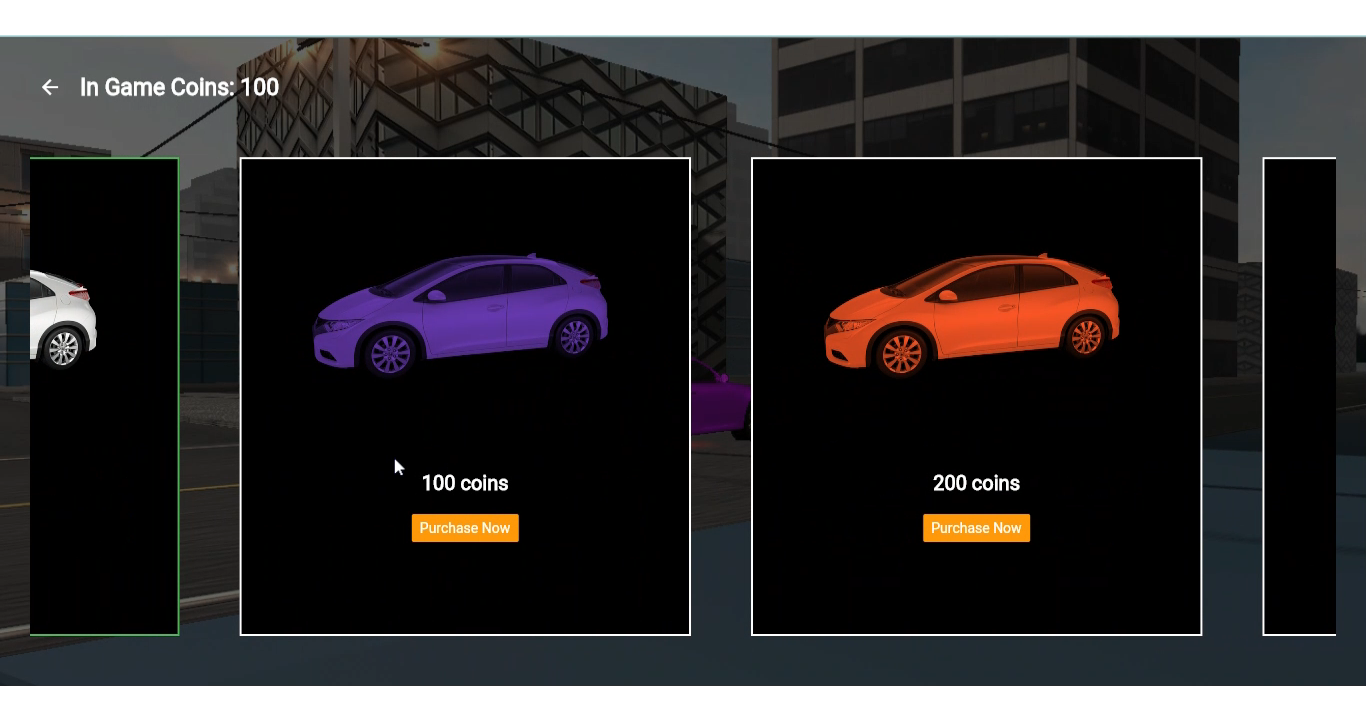Purchase the orange car for 200 coins

pyautogui.click(x=976, y=528)
